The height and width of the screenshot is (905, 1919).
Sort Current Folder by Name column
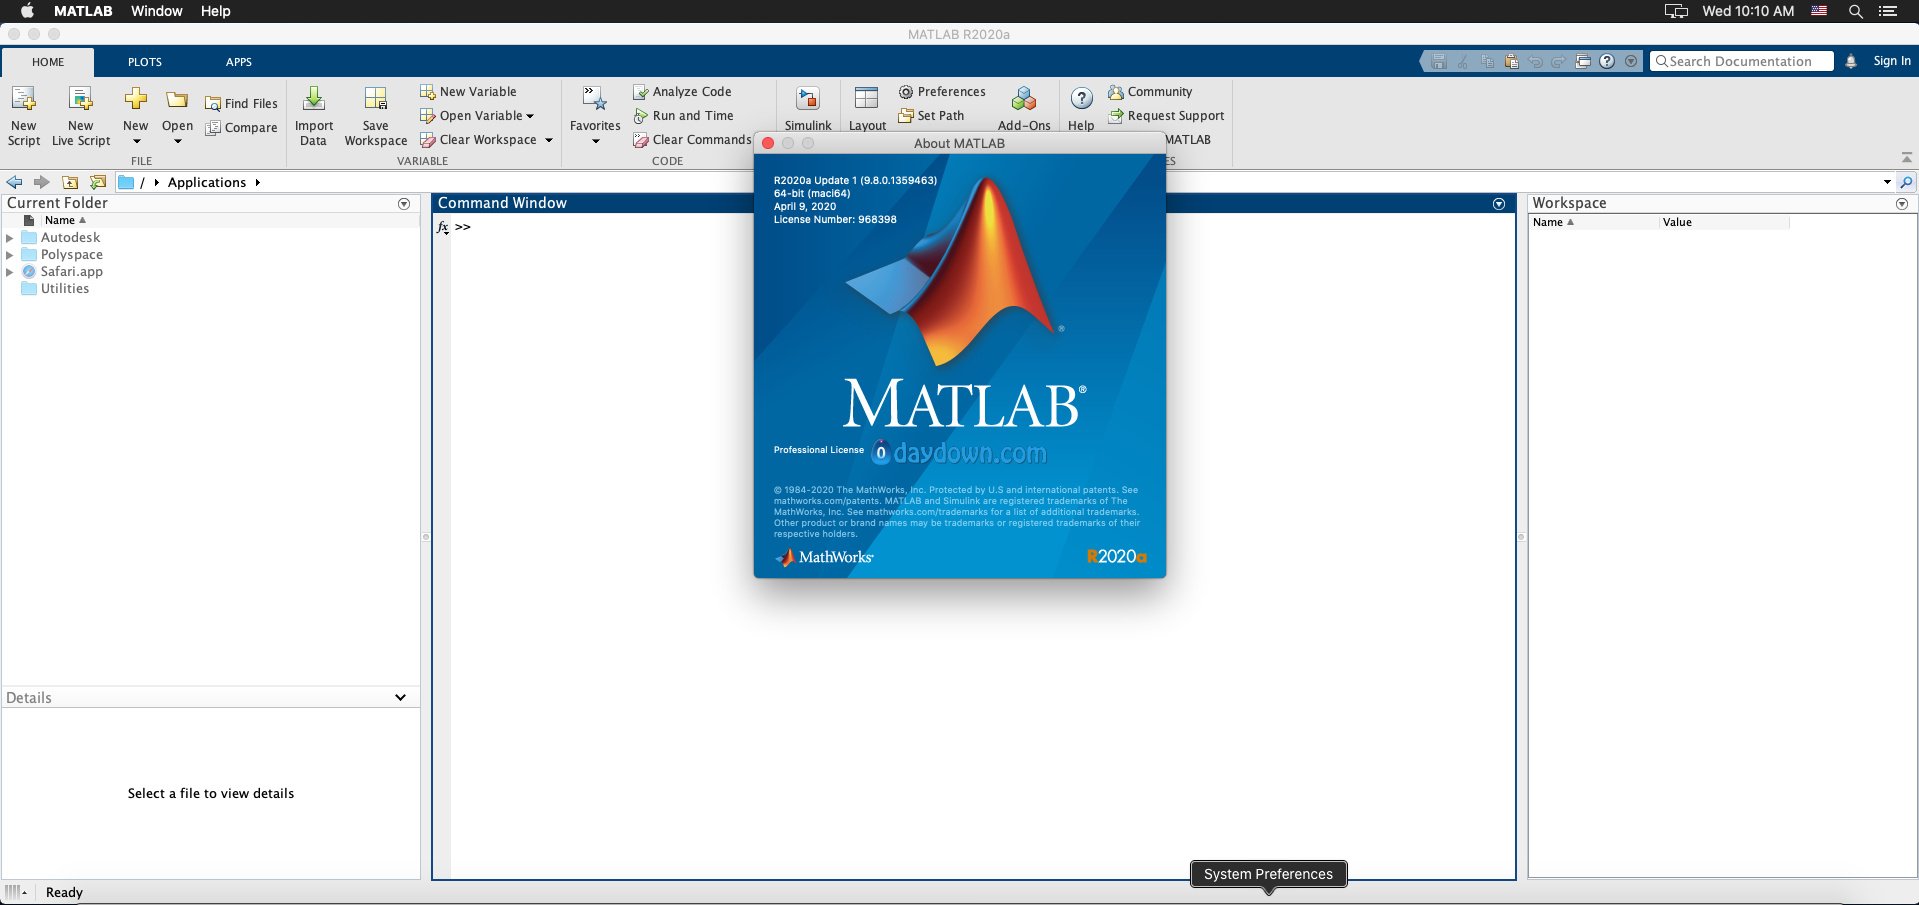(x=65, y=220)
